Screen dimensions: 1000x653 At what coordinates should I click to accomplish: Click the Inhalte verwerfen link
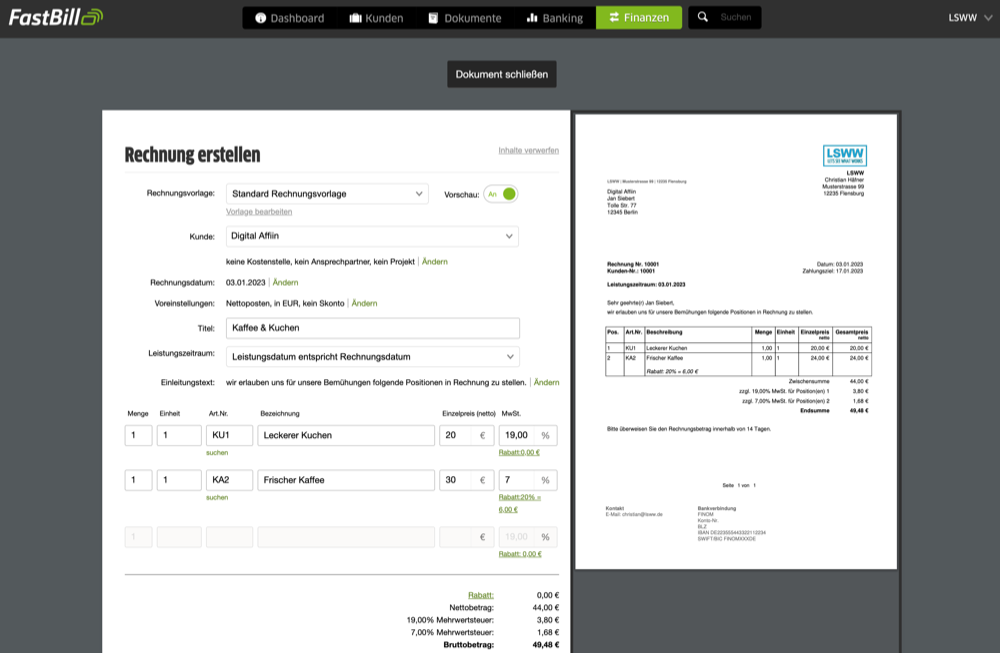click(x=528, y=150)
